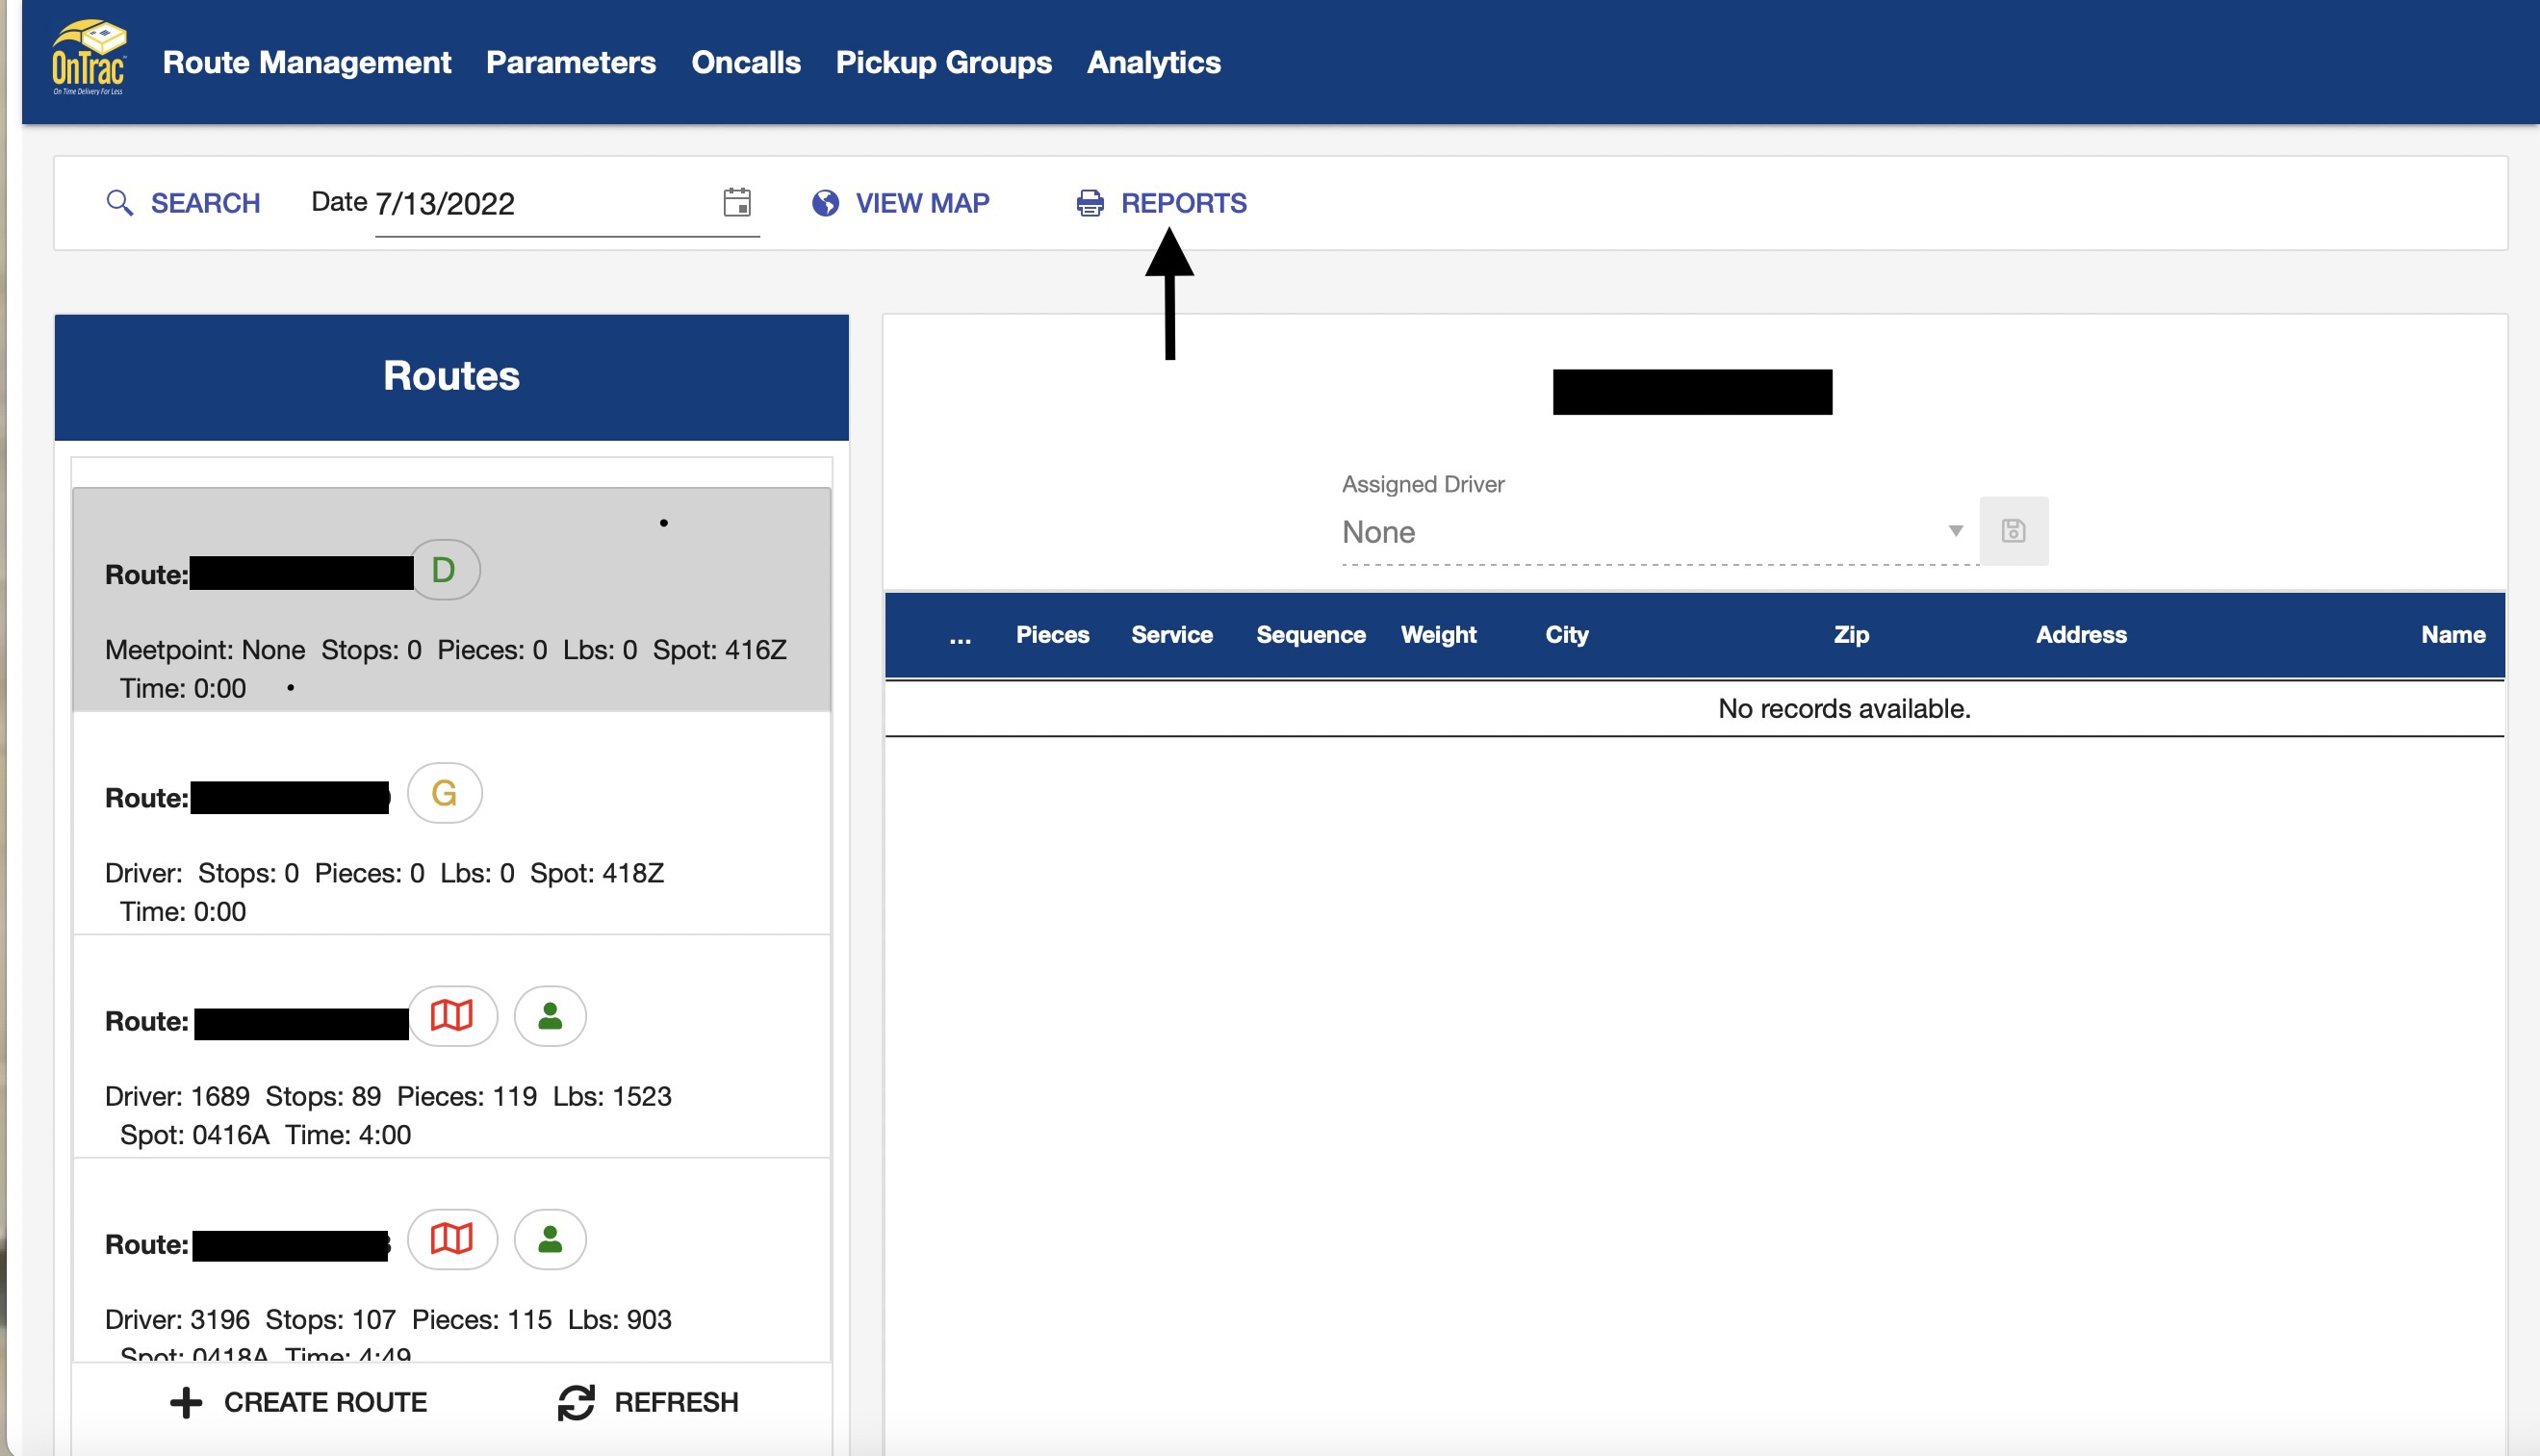Go to the Analytics tab

pyautogui.click(x=1153, y=62)
